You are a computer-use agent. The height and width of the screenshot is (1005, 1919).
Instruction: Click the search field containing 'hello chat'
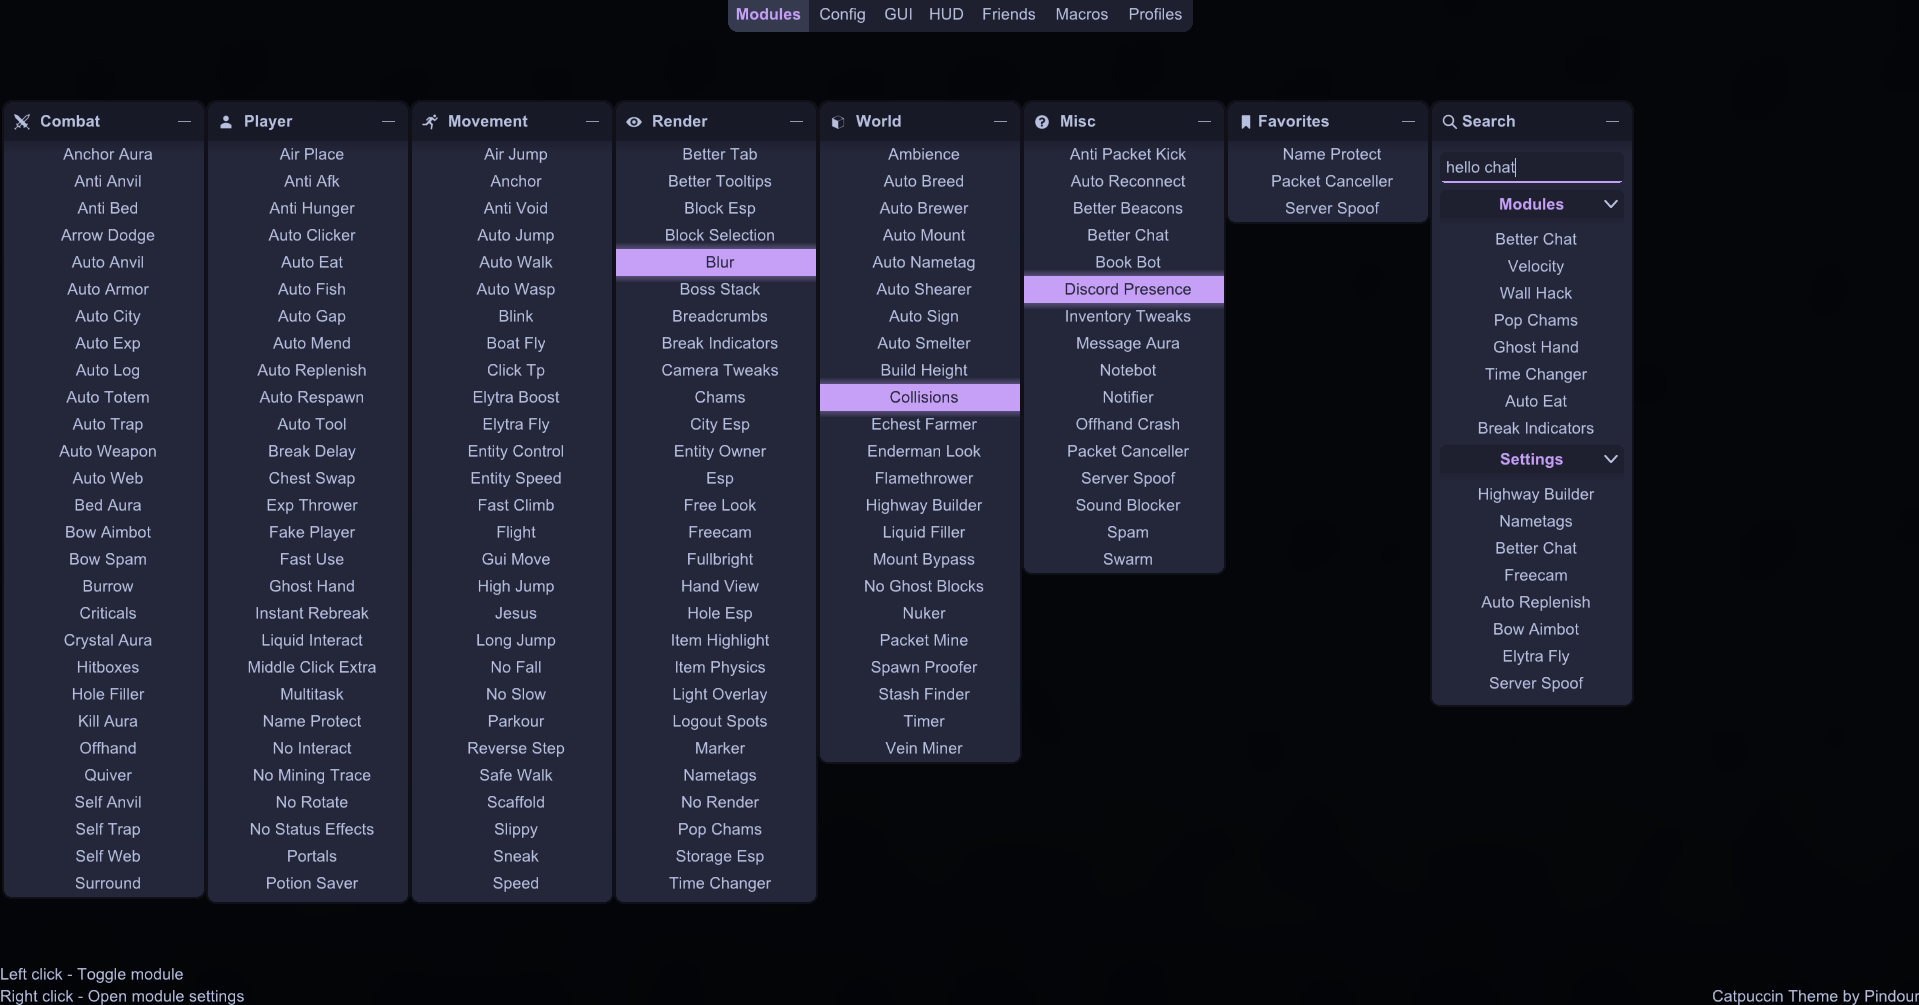click(x=1530, y=167)
